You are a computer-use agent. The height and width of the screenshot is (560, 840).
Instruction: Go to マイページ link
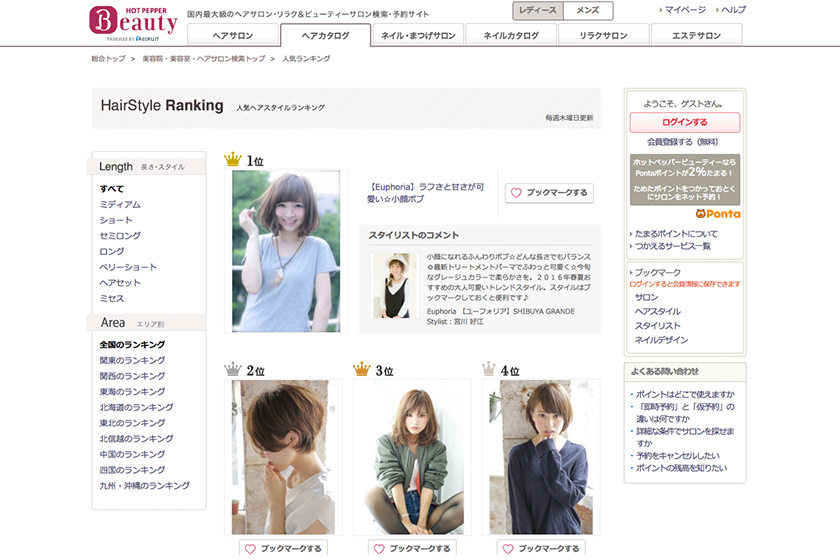(685, 10)
